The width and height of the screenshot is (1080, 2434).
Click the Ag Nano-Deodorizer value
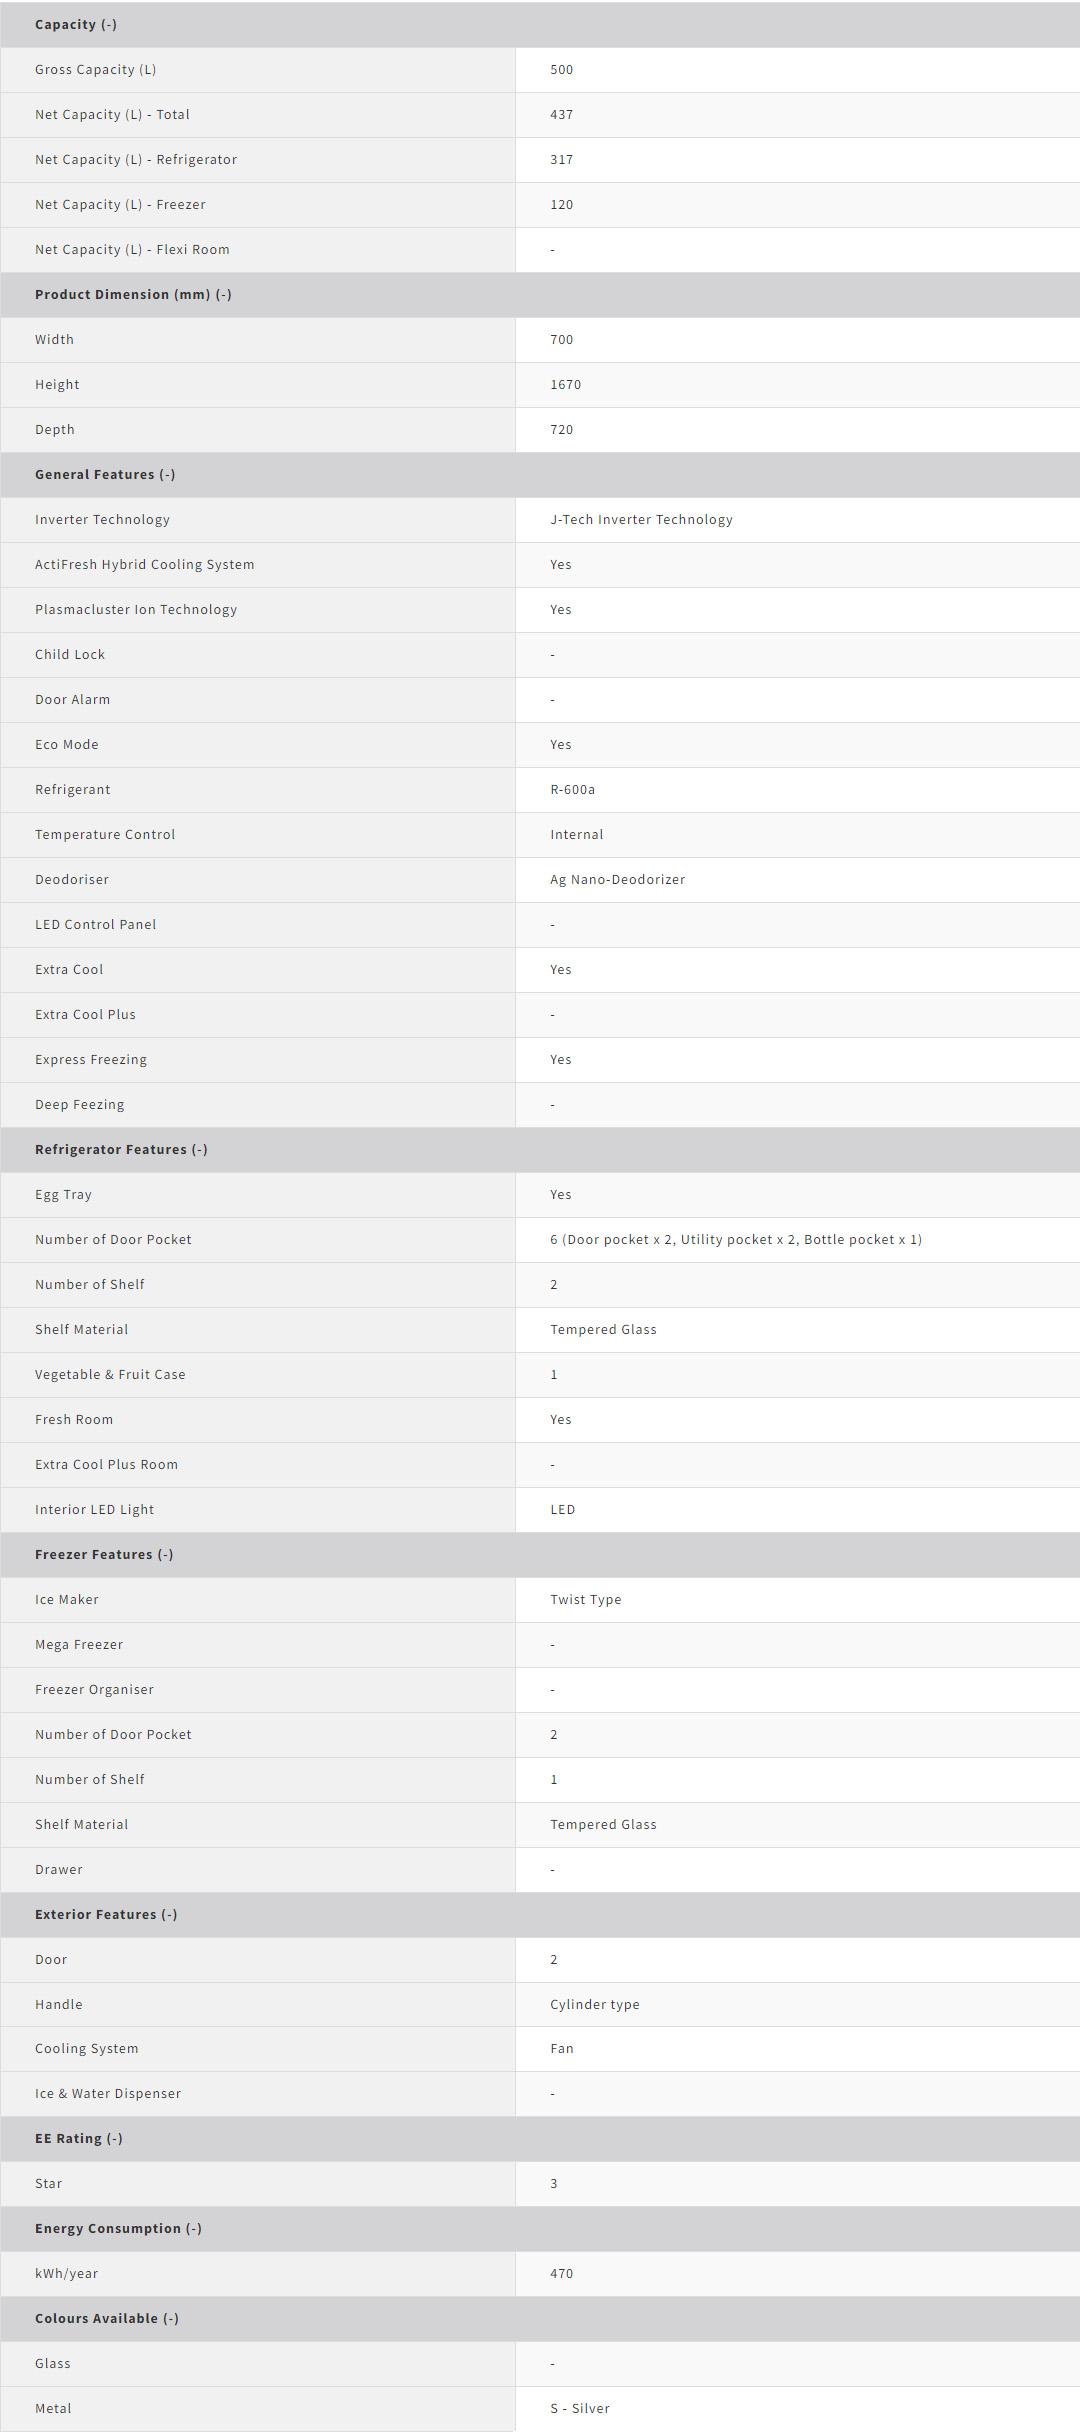pos(617,879)
